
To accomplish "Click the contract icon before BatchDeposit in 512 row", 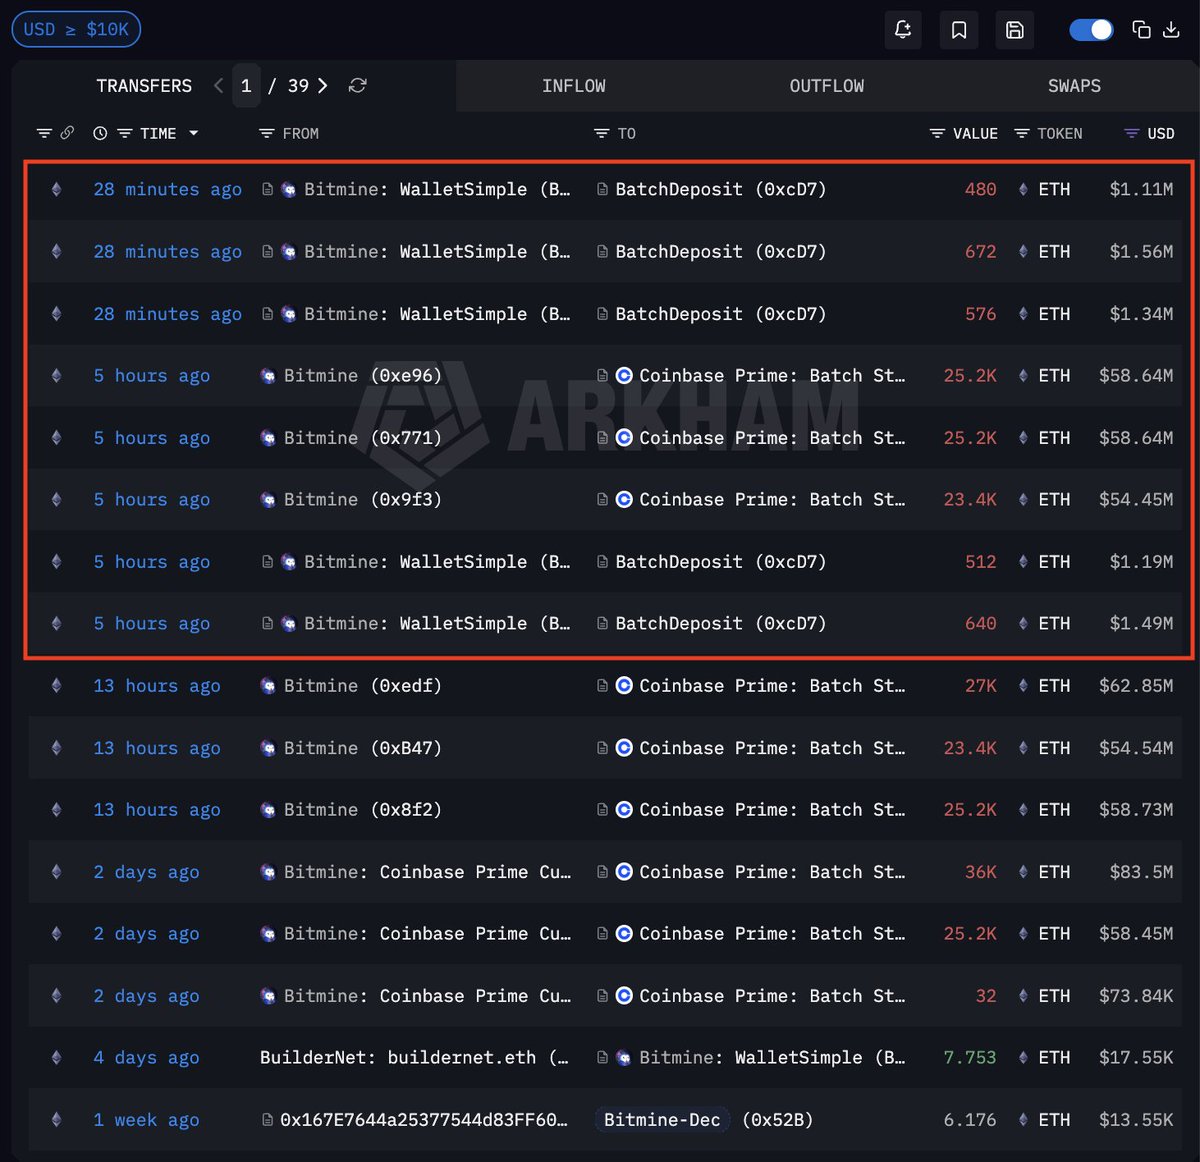I will tap(602, 561).
